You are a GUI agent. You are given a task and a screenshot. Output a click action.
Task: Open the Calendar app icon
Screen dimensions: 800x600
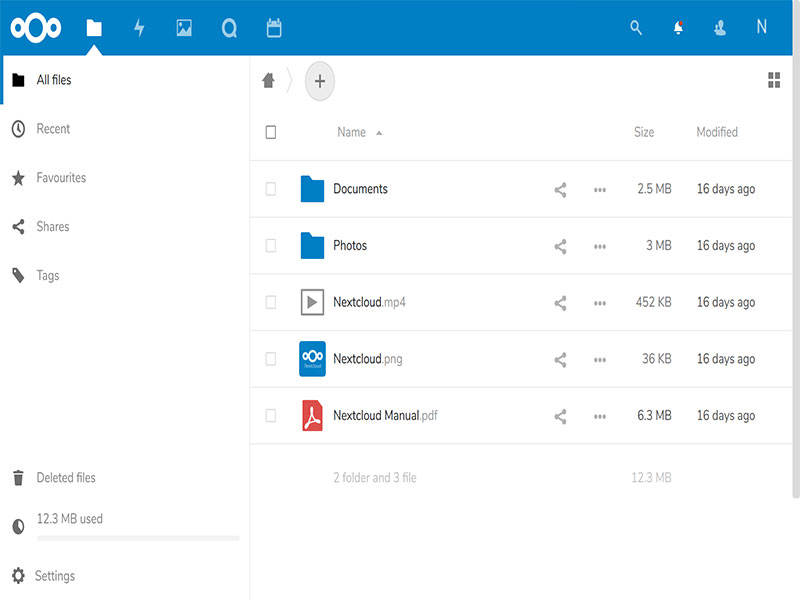tap(274, 28)
